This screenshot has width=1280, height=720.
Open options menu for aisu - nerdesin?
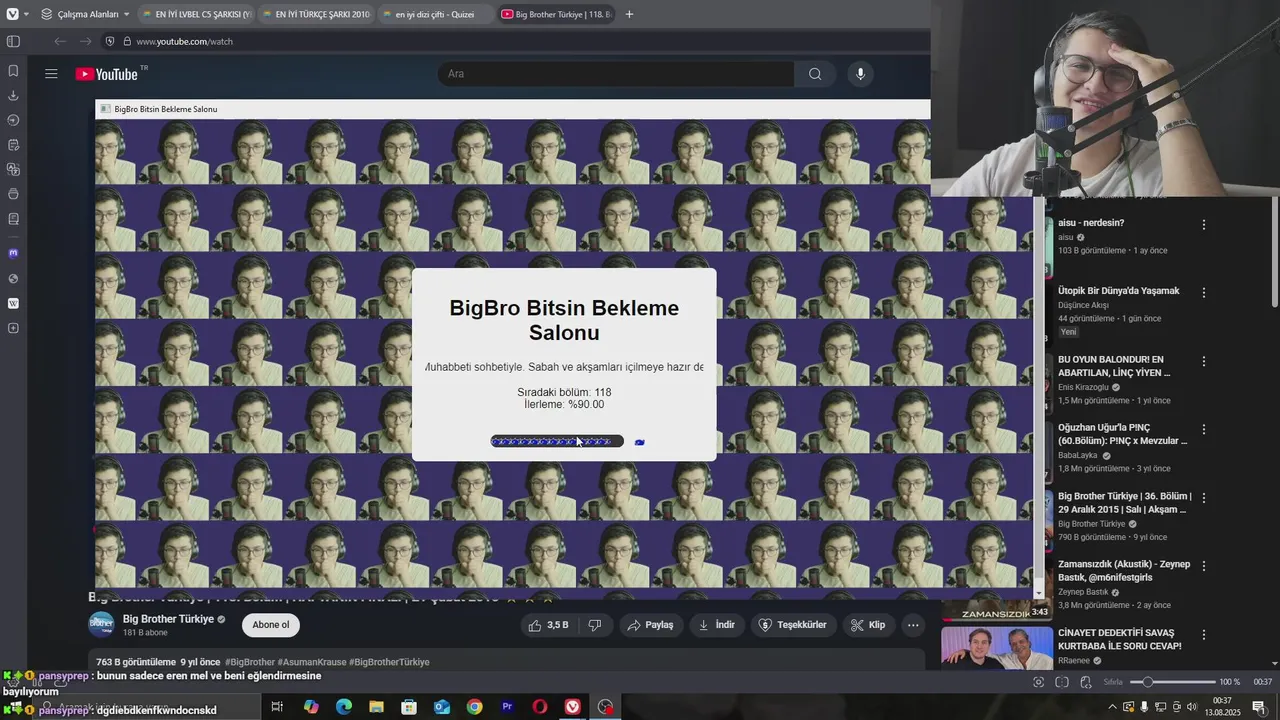(1204, 225)
